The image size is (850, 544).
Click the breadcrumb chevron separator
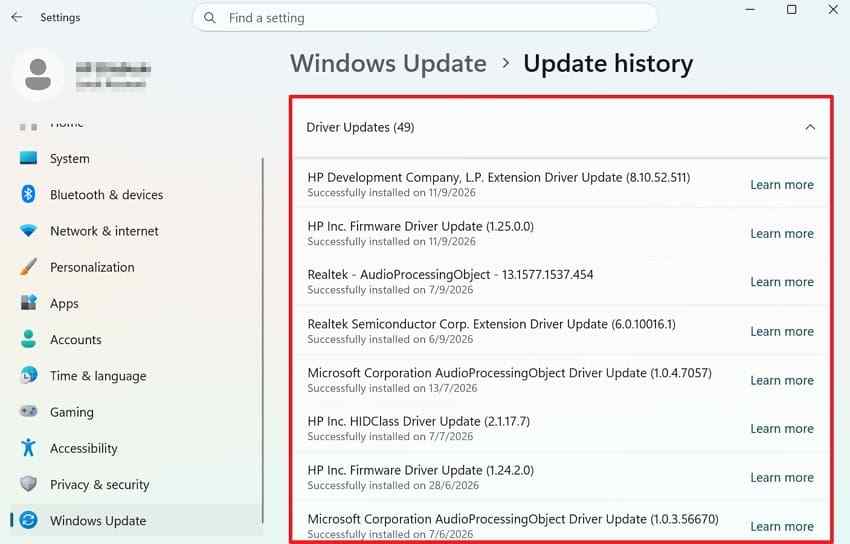pos(505,63)
